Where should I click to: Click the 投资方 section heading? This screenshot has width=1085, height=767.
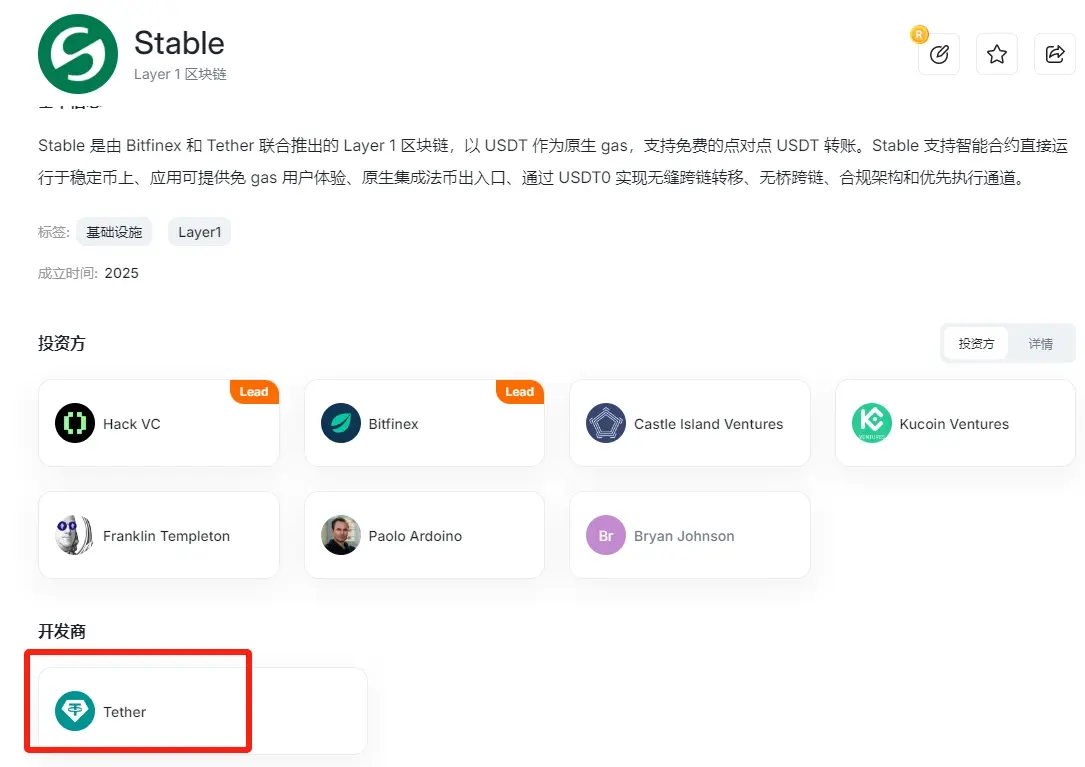(x=62, y=343)
